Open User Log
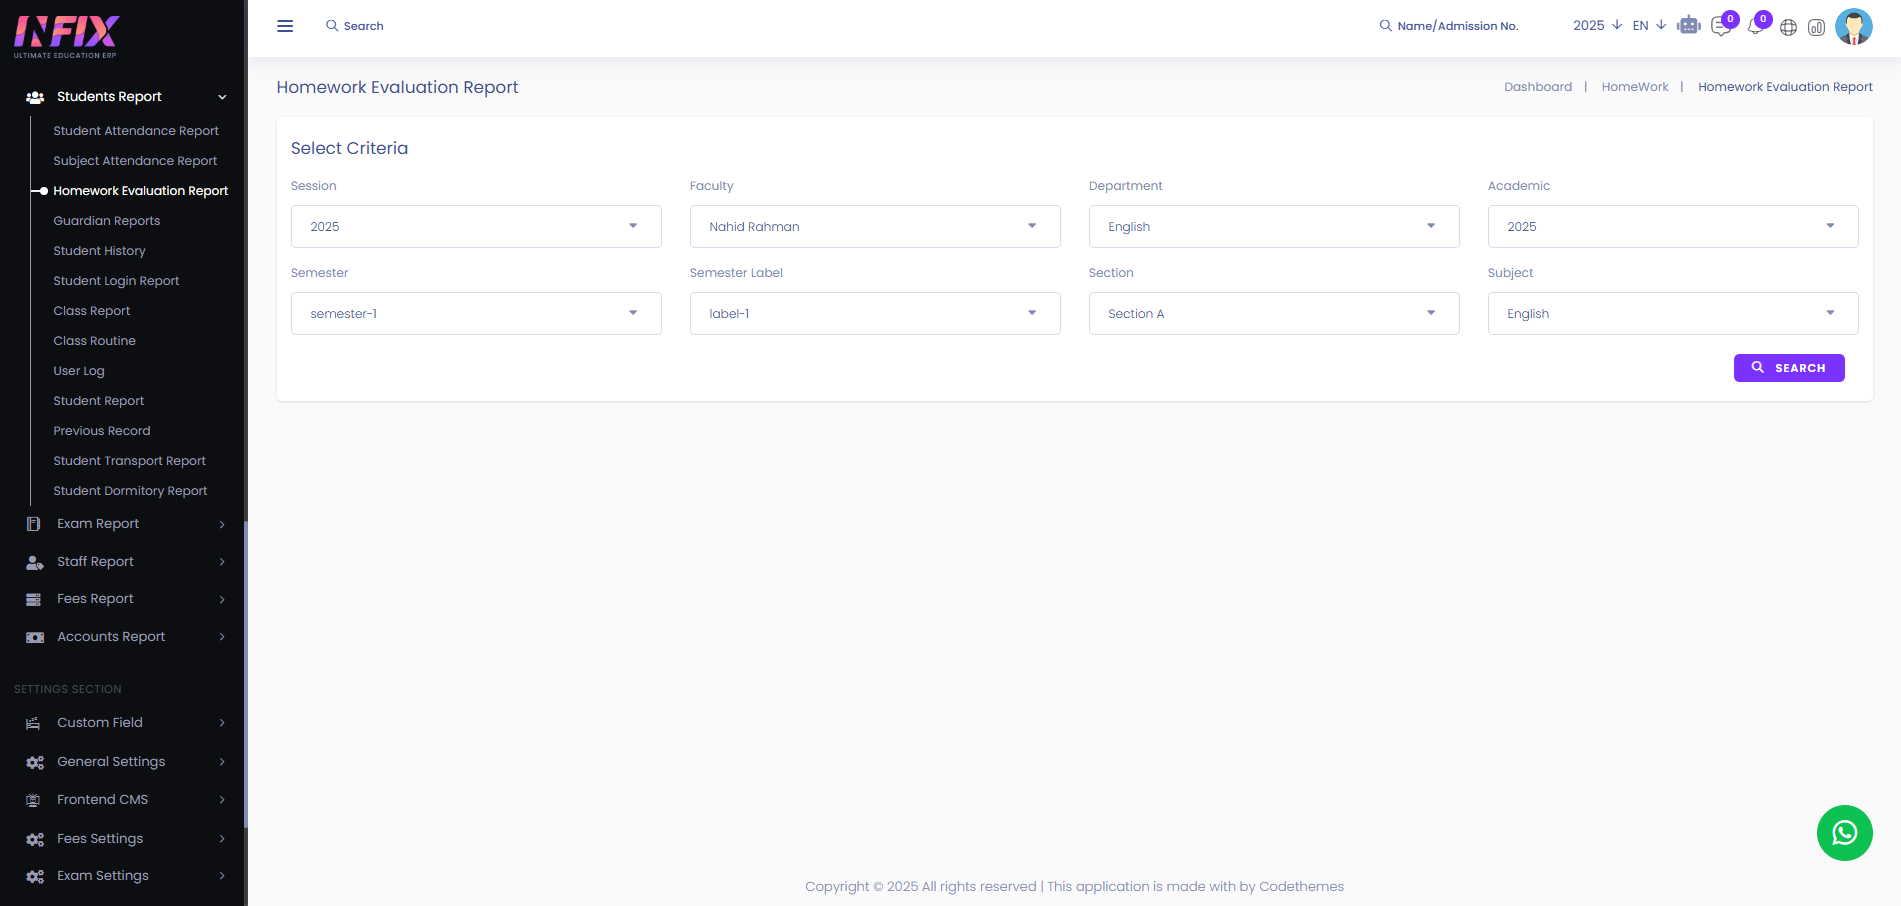The width and height of the screenshot is (1901, 906). (79, 371)
